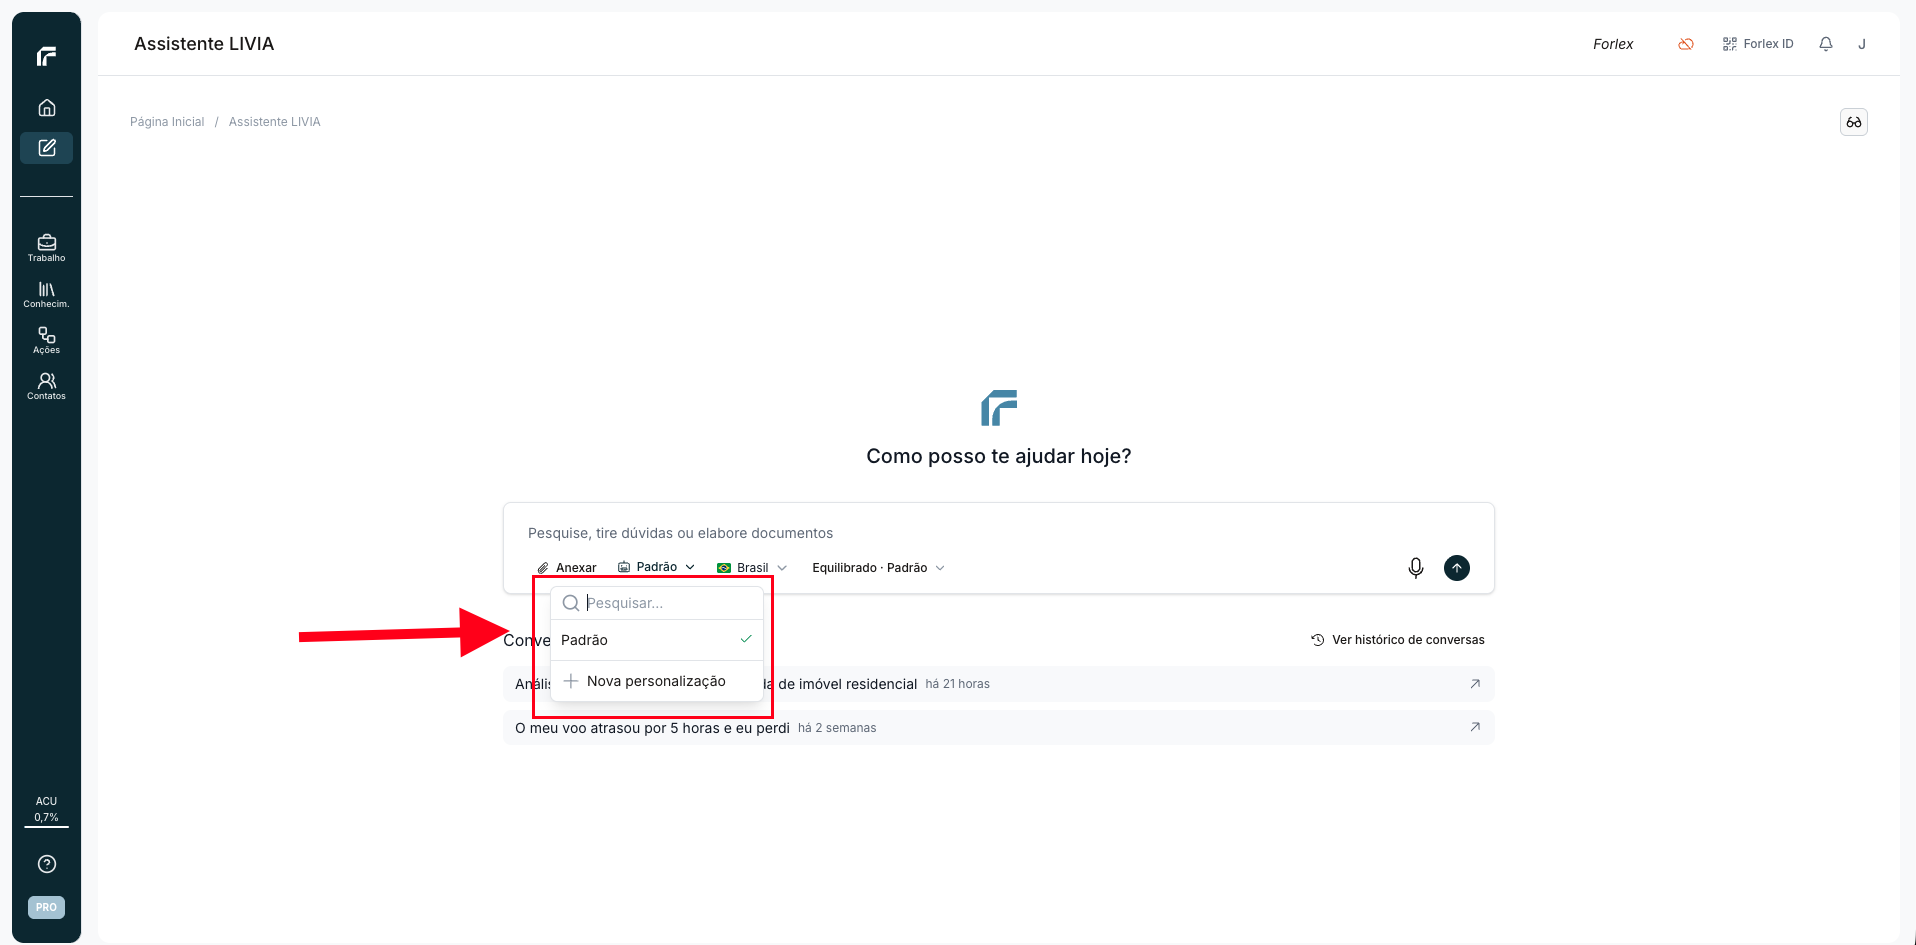Screen dimensions: 1916x945
Task: Click the ACU 0,7% usage indicator
Action: pos(46,809)
